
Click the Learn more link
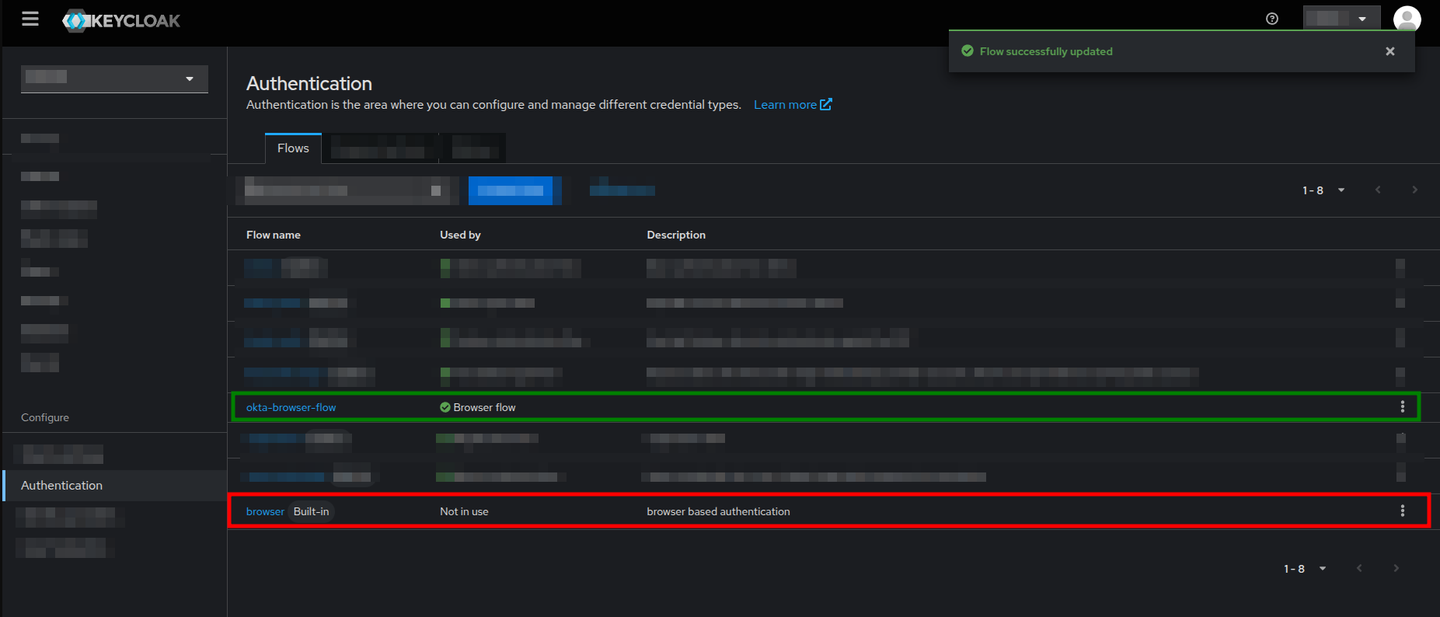pos(785,103)
